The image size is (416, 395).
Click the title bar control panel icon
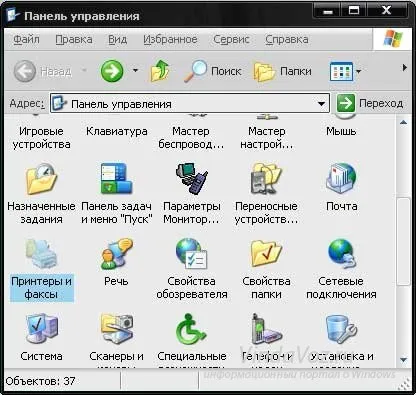pyautogui.click(x=13, y=14)
